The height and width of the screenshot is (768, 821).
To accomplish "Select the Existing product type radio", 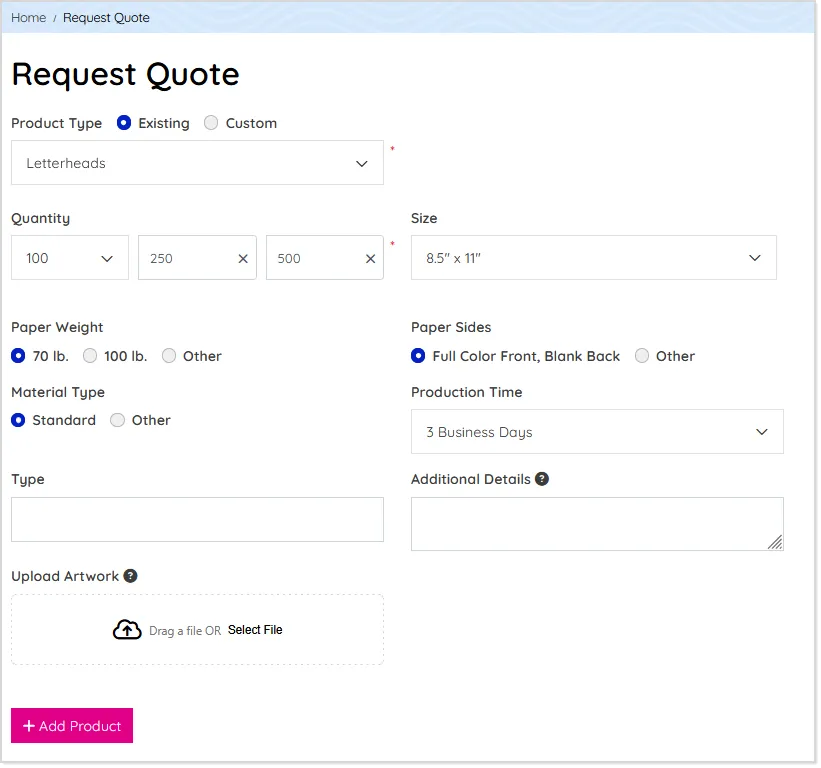I will pos(124,123).
